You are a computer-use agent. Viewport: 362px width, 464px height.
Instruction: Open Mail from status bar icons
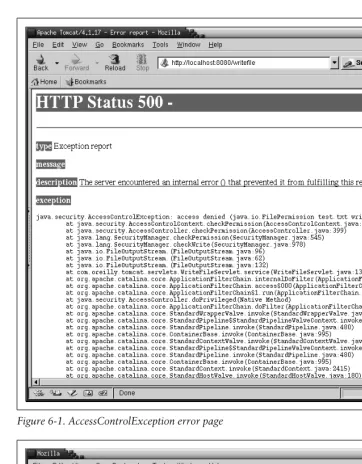pyautogui.click(x=56, y=393)
